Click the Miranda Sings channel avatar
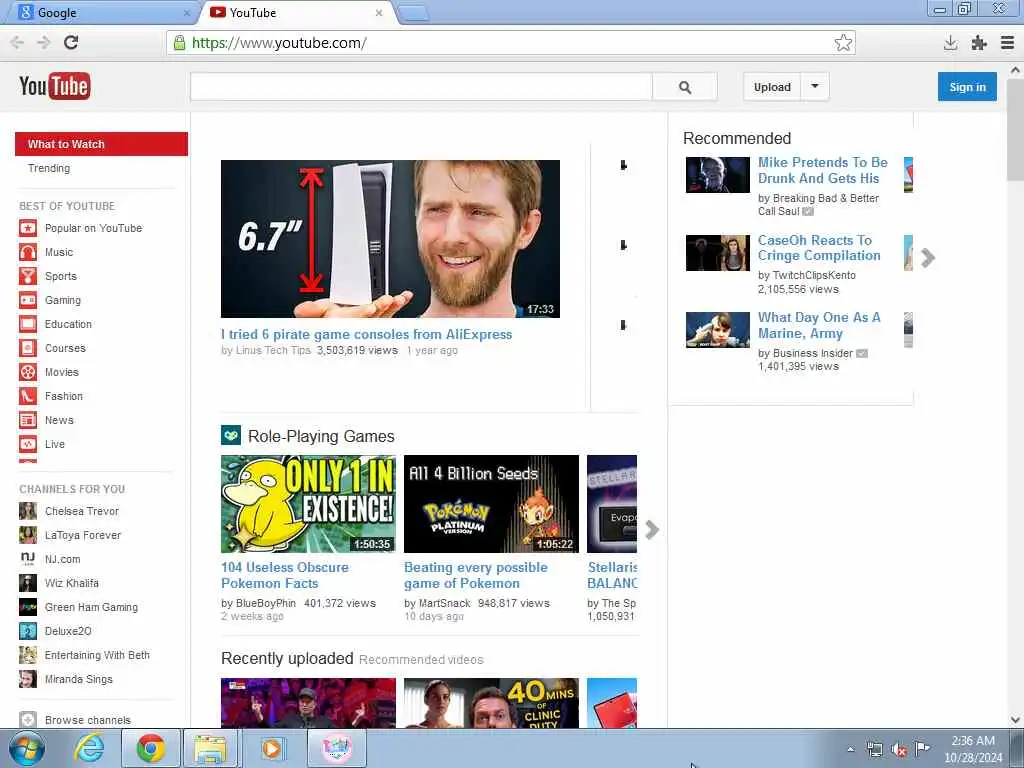 [27, 679]
